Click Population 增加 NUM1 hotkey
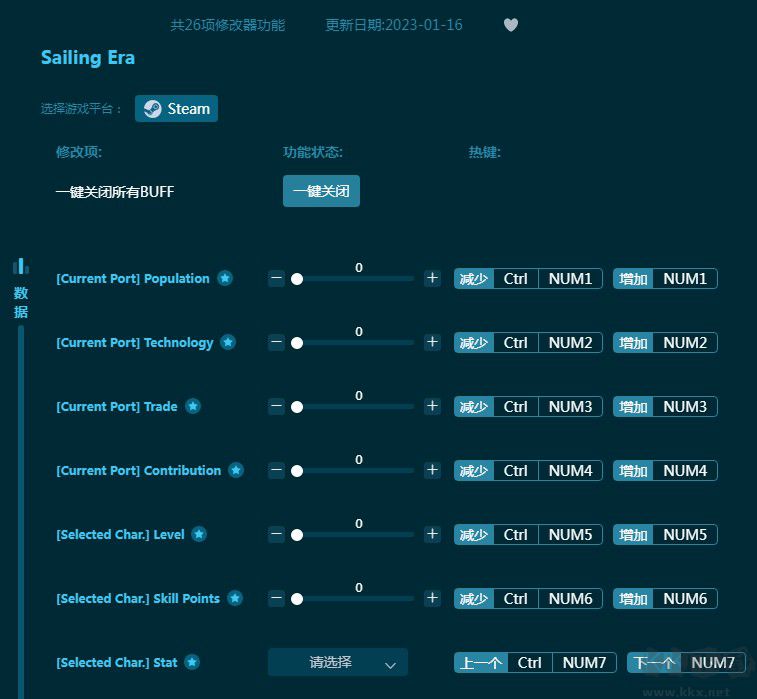 [x=665, y=279]
